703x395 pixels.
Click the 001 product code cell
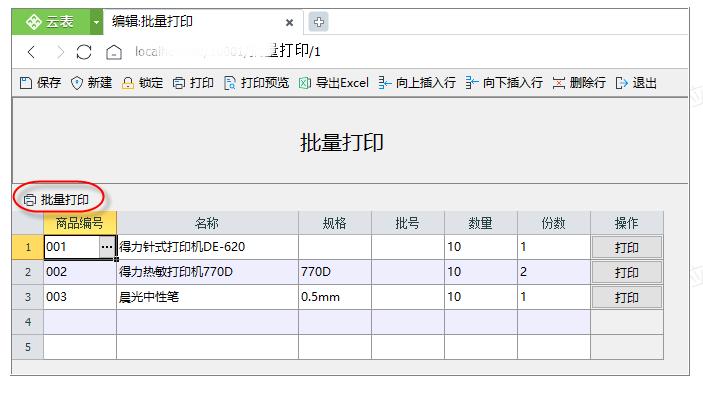[72, 247]
